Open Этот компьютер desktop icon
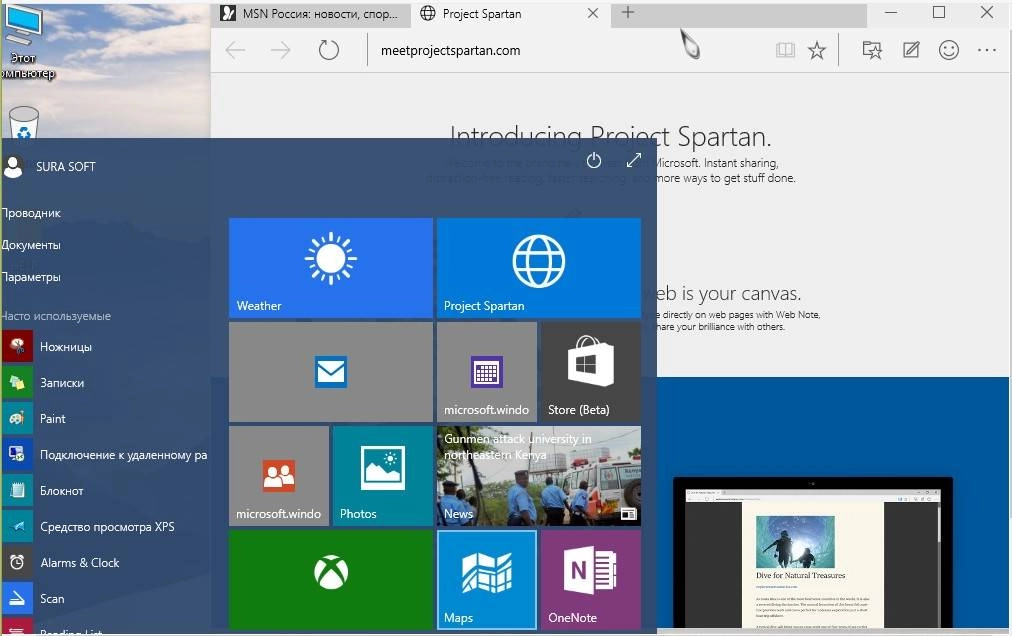Image resolution: width=1012 pixels, height=636 pixels. 25,42
